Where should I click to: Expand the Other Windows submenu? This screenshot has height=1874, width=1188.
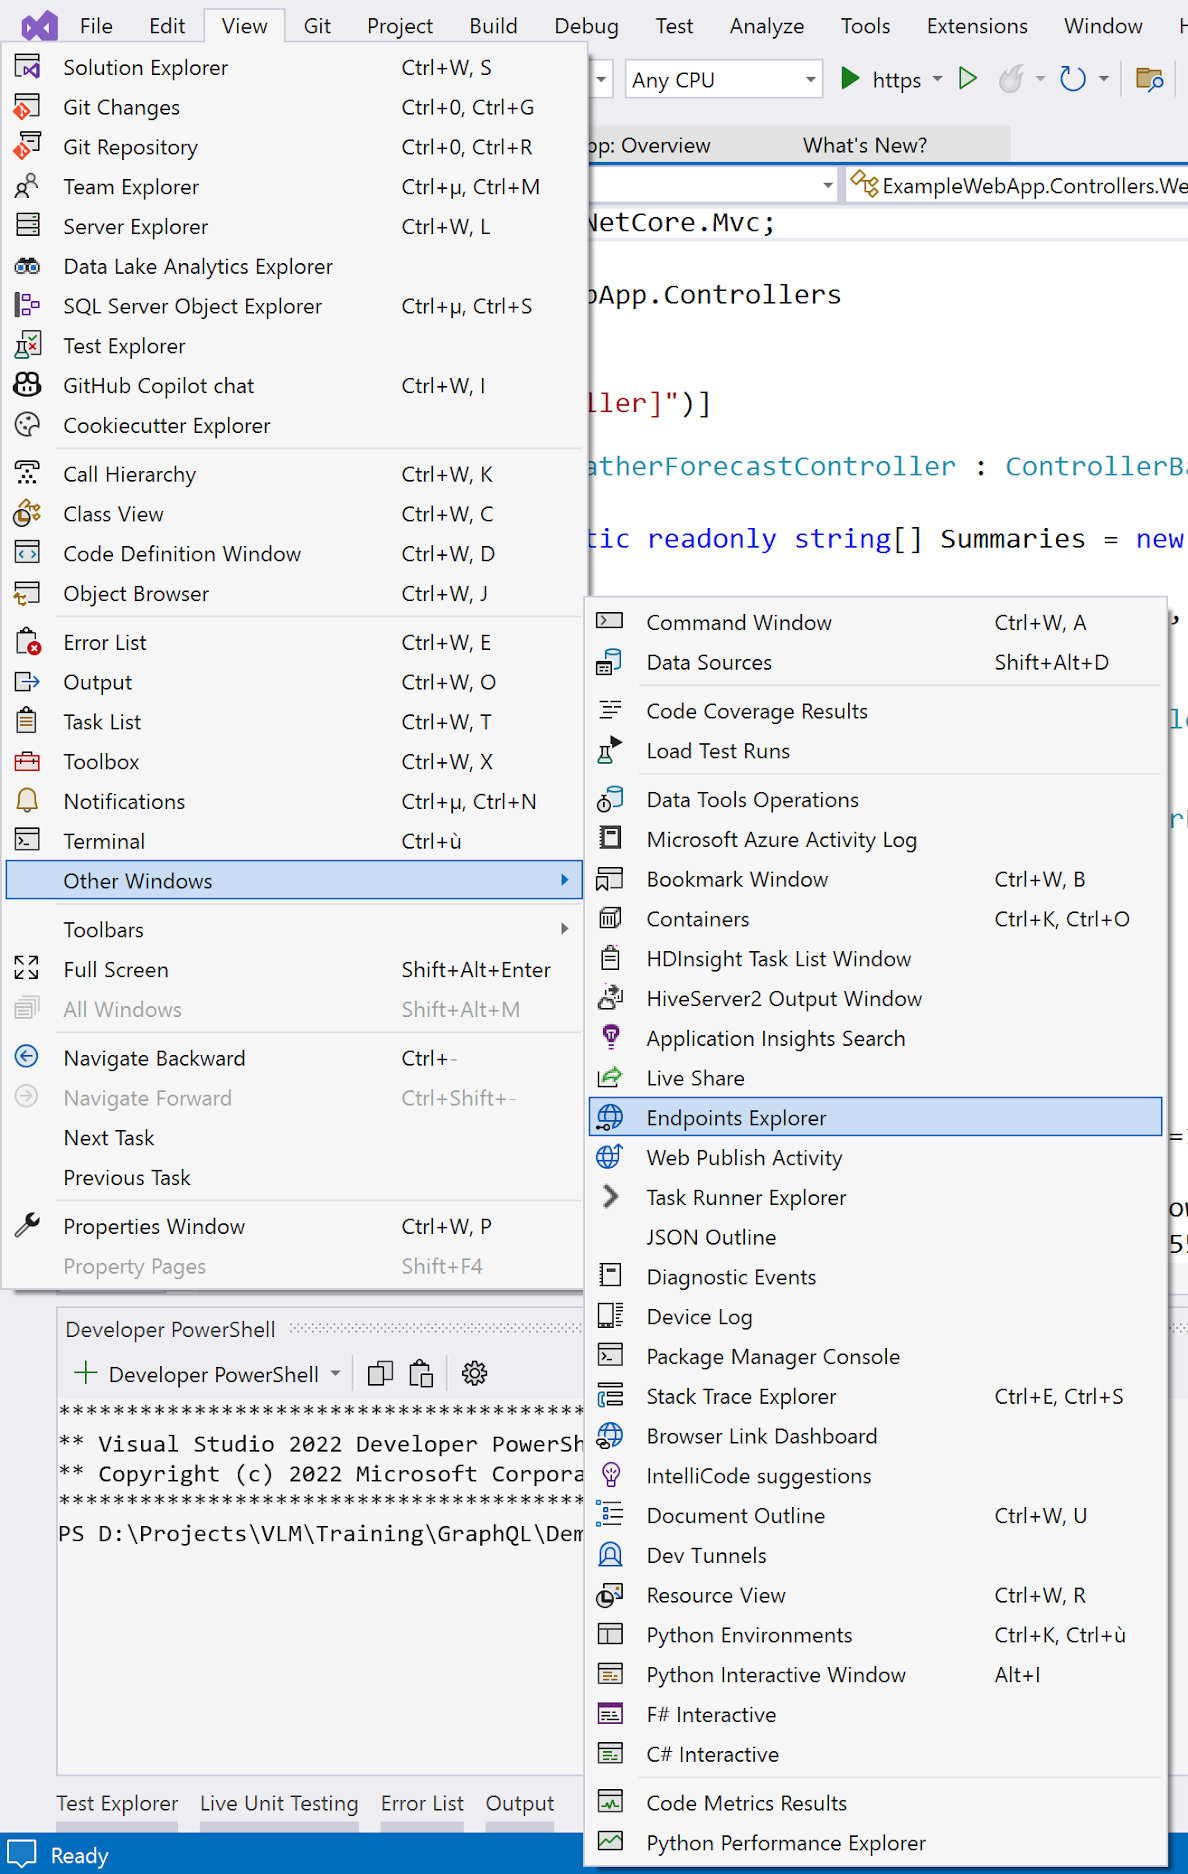[294, 881]
